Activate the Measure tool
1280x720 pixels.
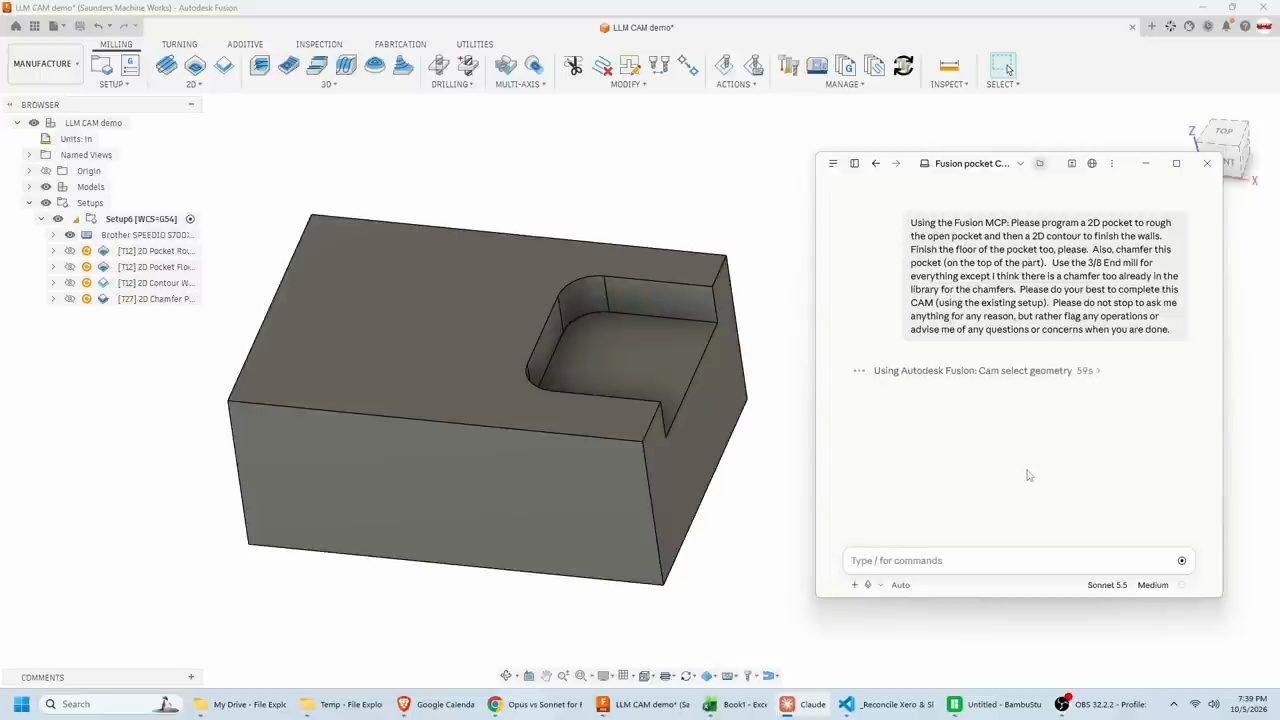point(949,66)
